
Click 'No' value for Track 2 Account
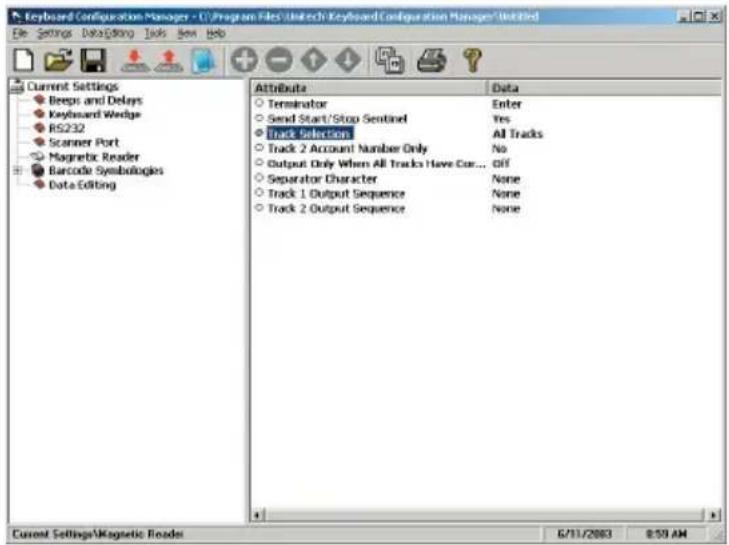coord(499,149)
